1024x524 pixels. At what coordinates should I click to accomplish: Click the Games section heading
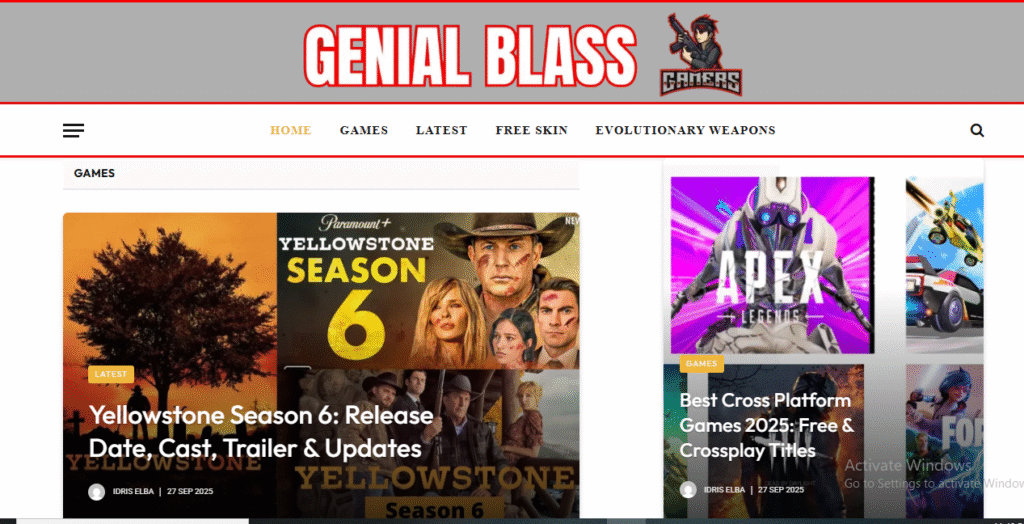coord(94,173)
